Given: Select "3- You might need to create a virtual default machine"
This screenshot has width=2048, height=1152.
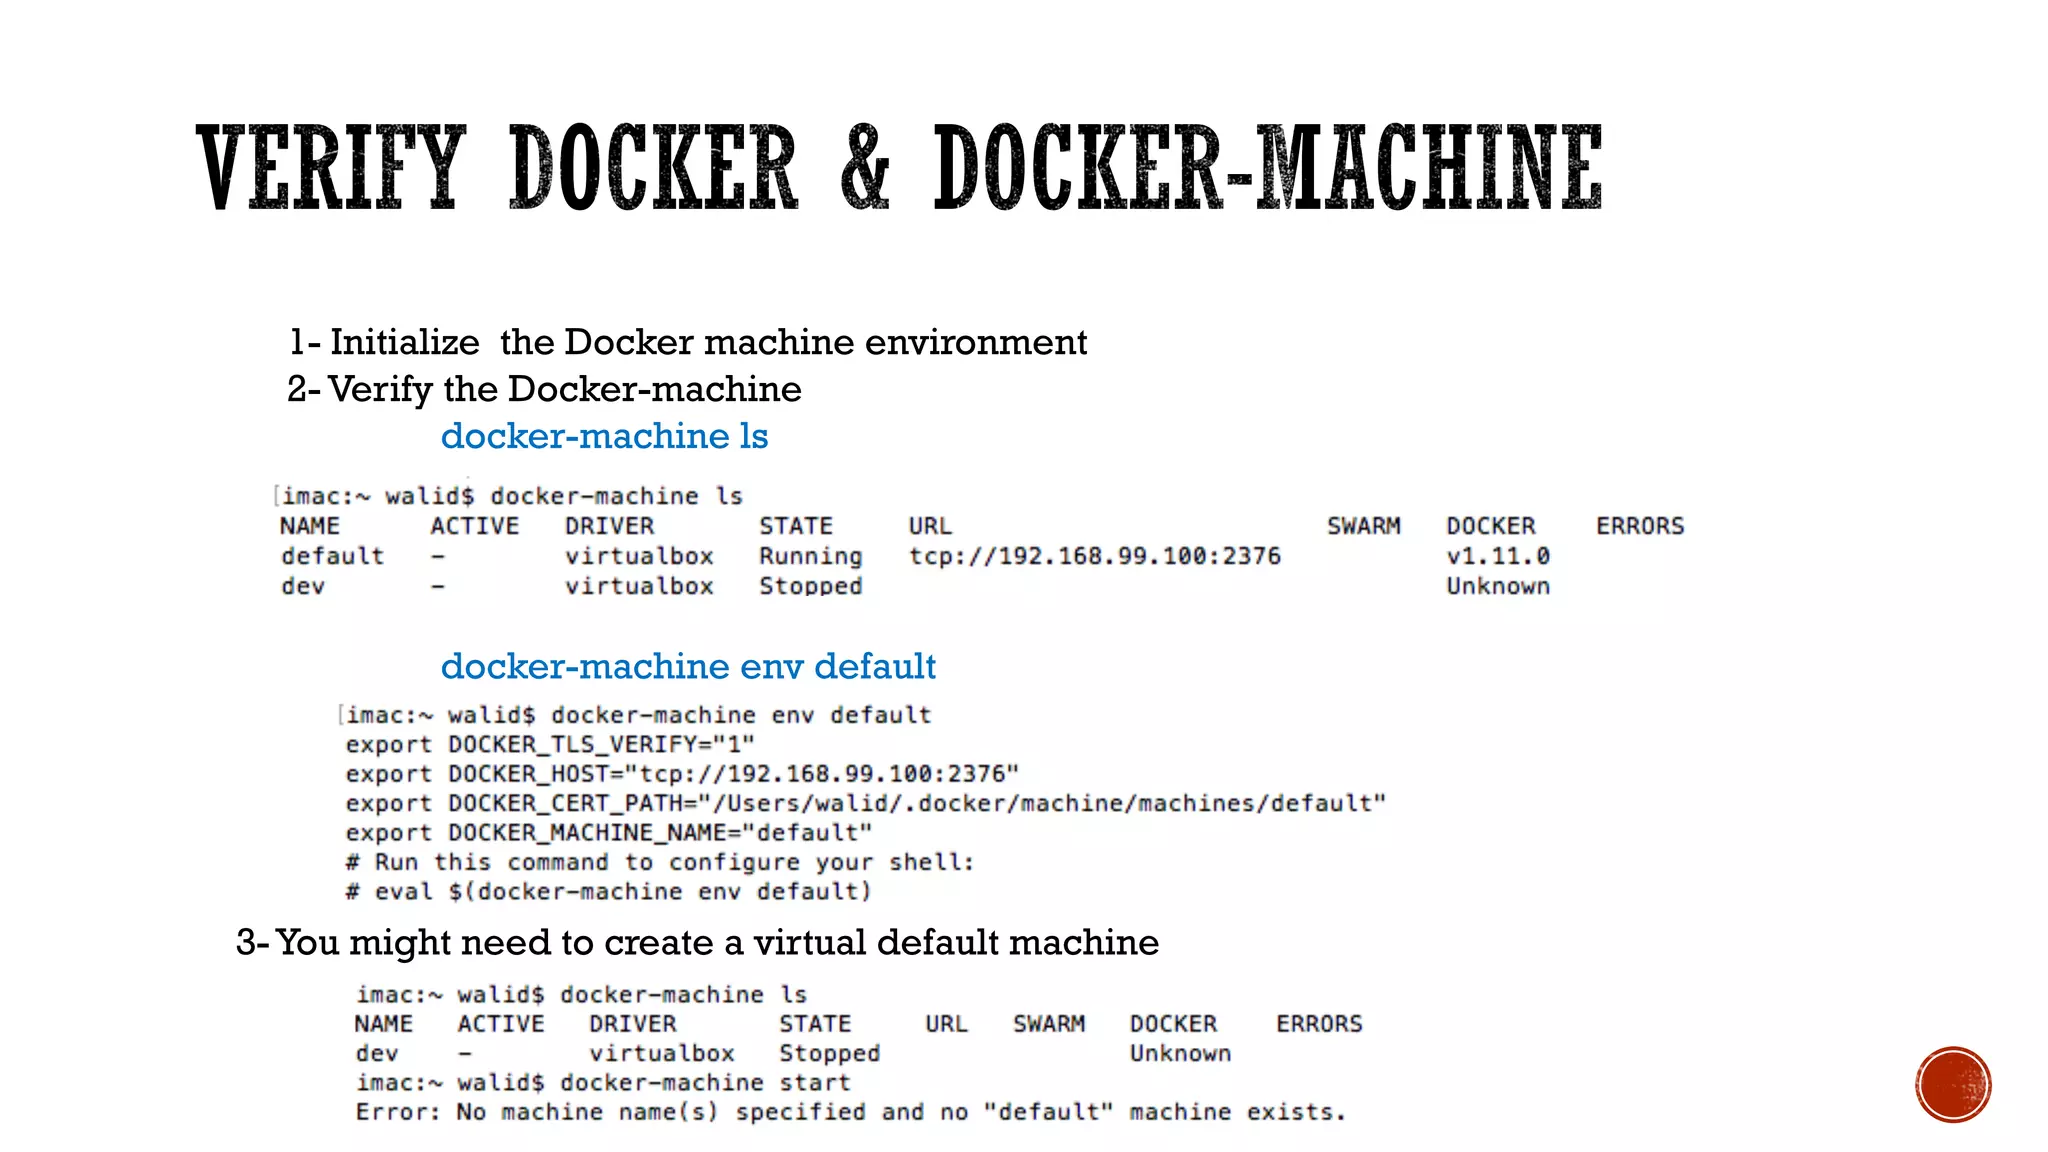Looking at the screenshot, I should point(697,942).
